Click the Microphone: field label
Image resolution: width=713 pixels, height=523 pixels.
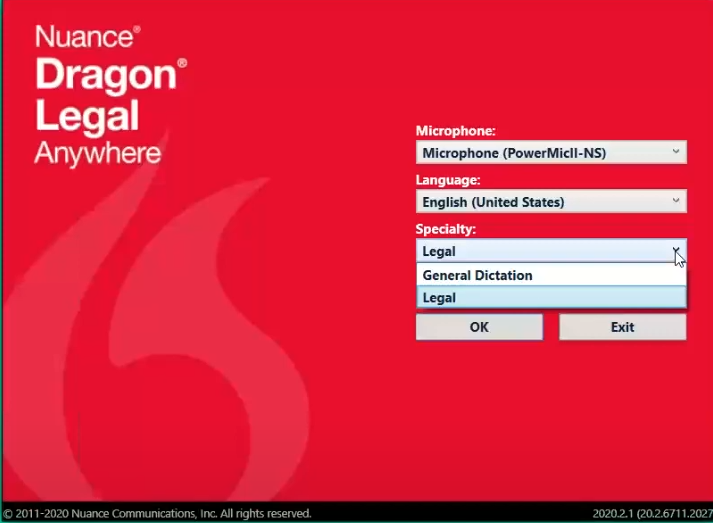click(455, 131)
